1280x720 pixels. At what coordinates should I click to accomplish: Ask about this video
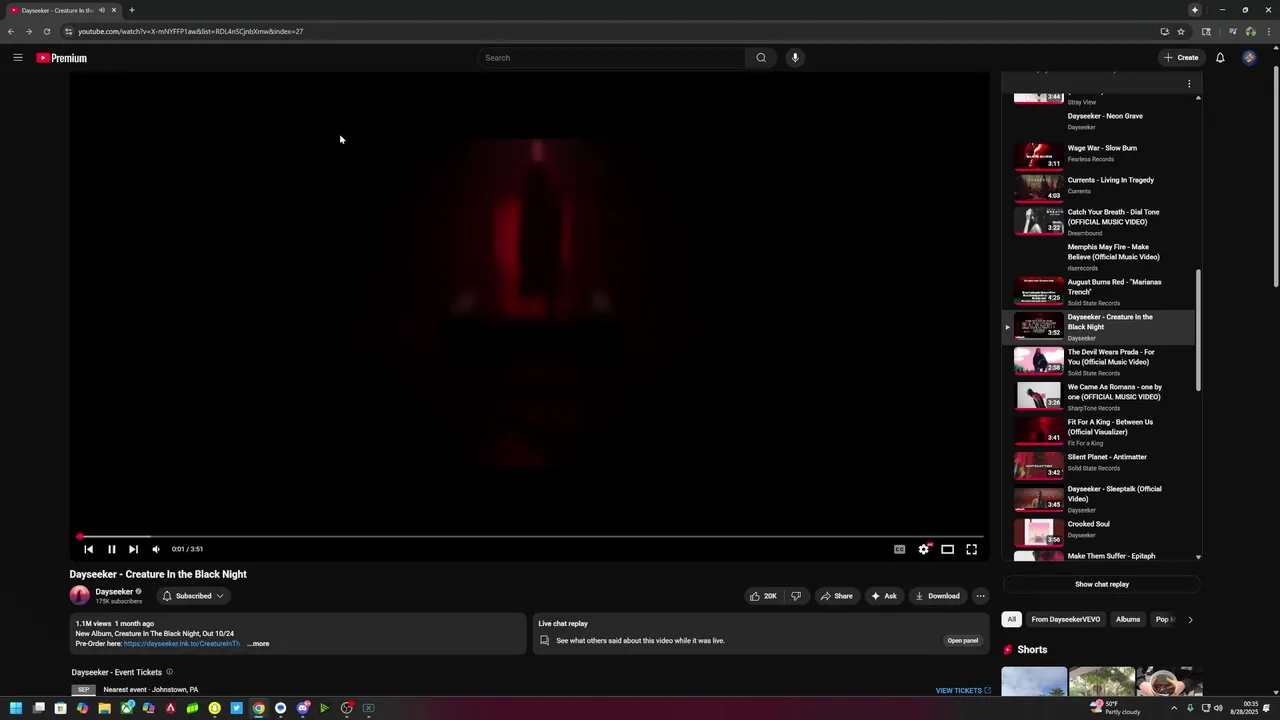(883, 596)
